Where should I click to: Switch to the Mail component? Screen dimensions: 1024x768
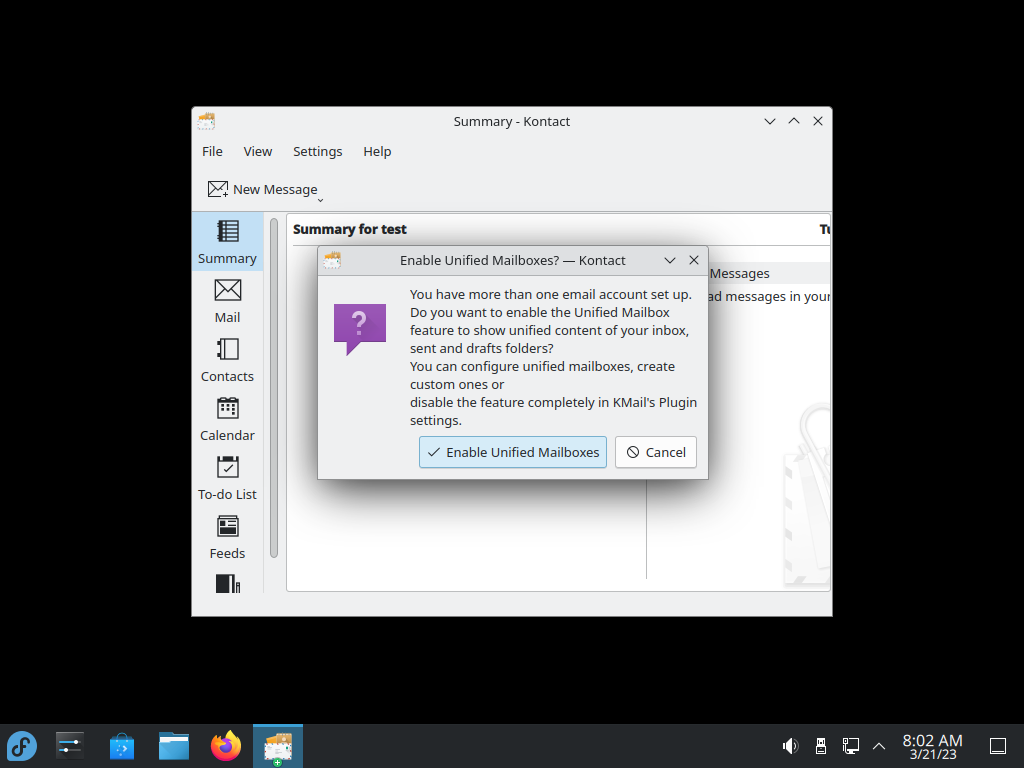[227, 301]
